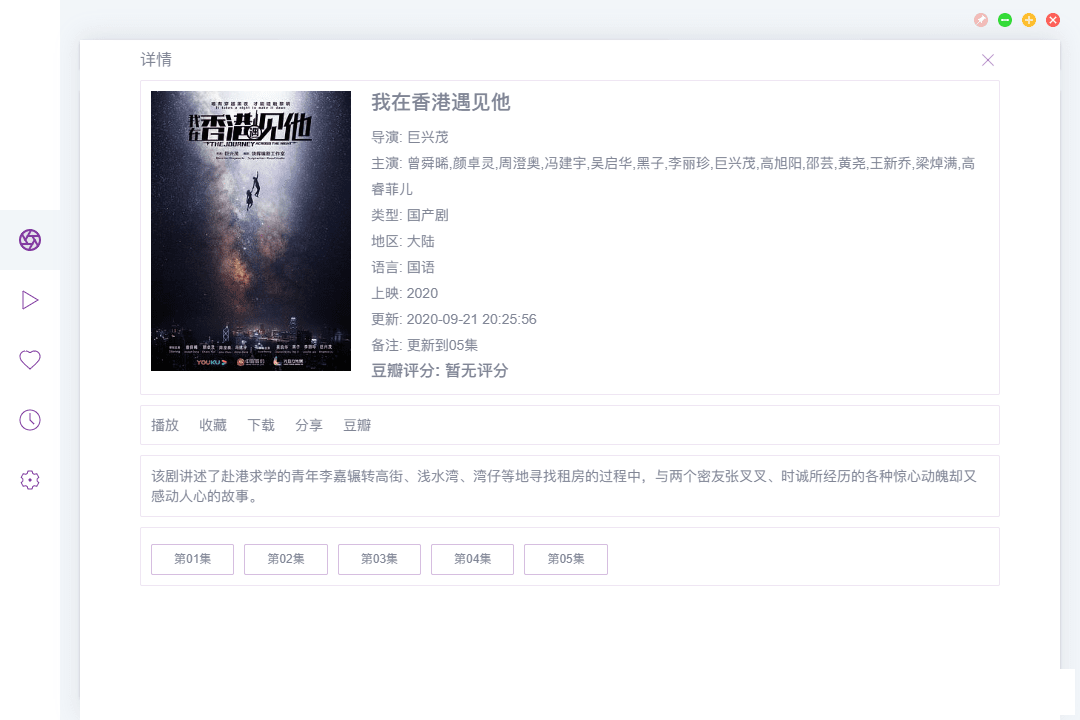Screen dimensions: 1080x720
Task: Click the title 我在香港遇见他
Action: pyautogui.click(x=441, y=103)
